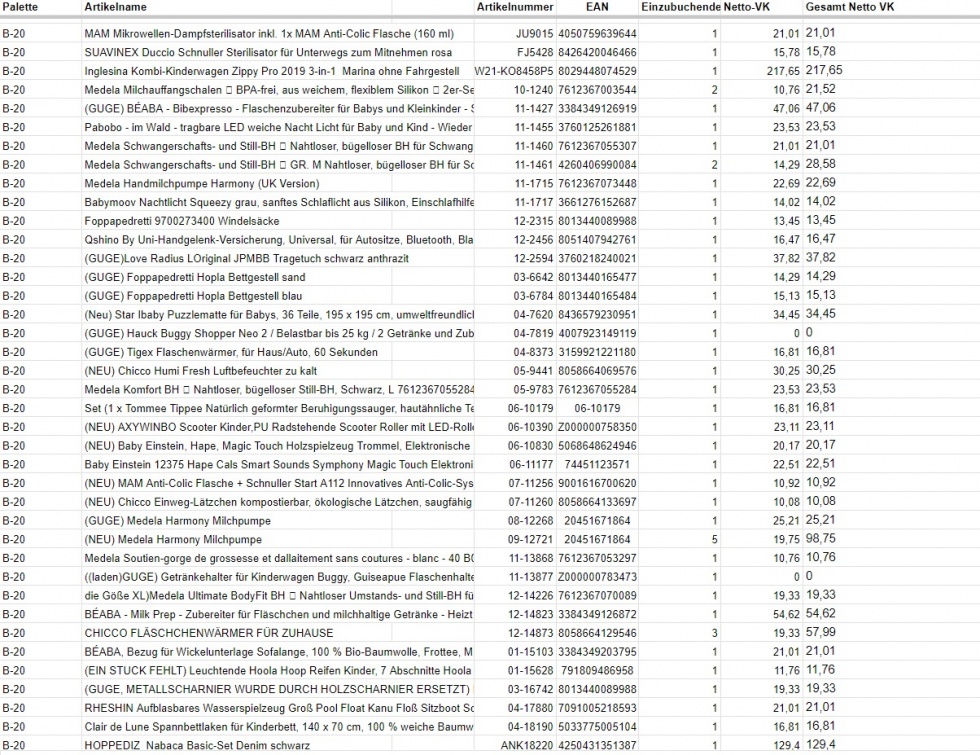
Task: Click the BÉABA Milk Prep Zubereiter cell
Action: click(x=279, y=615)
